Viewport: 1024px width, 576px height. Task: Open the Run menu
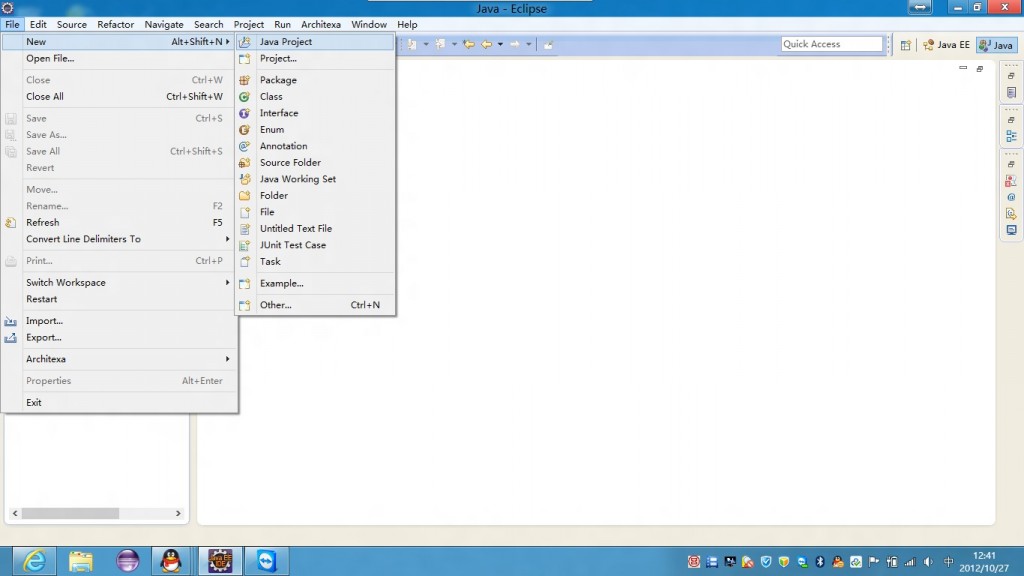(x=282, y=24)
